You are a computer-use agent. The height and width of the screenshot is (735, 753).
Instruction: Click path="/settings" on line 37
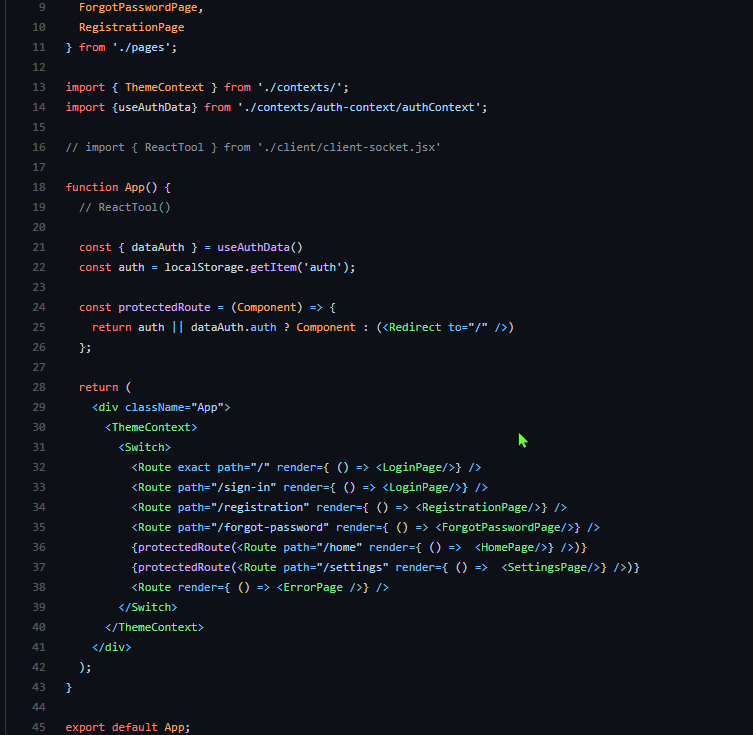coord(336,567)
